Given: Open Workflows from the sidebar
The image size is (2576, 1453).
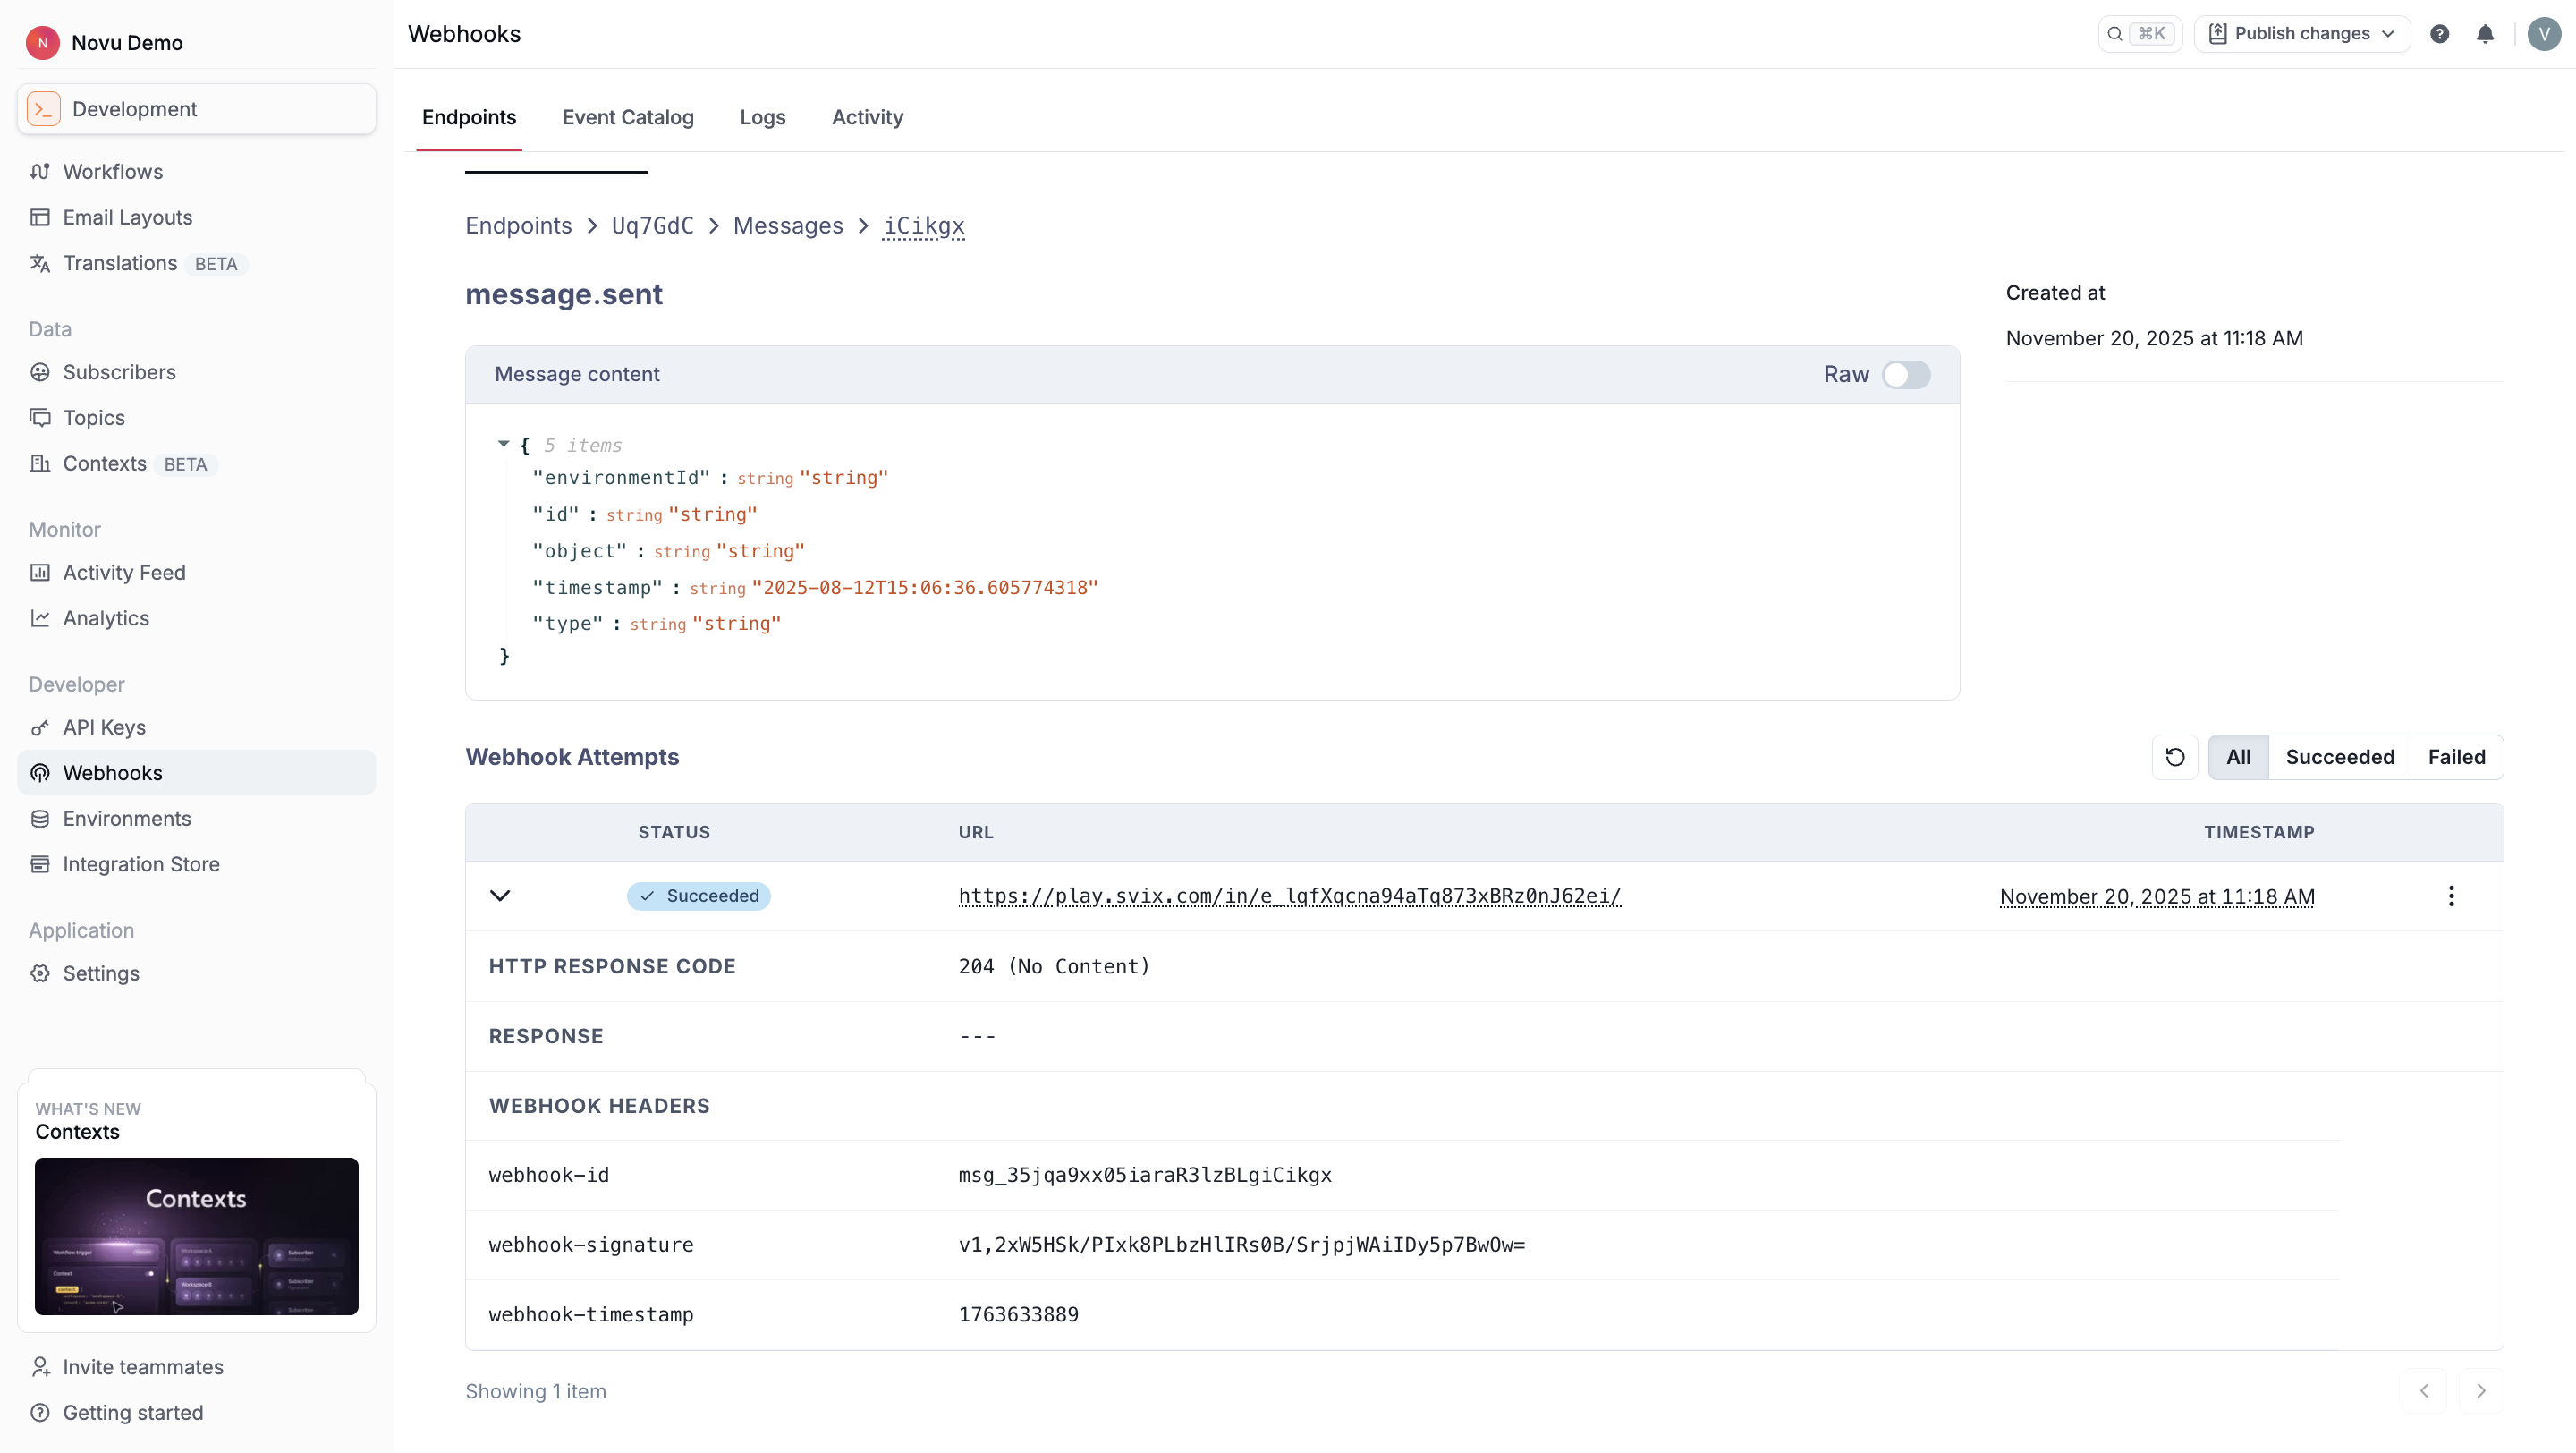Looking at the screenshot, I should (x=112, y=171).
